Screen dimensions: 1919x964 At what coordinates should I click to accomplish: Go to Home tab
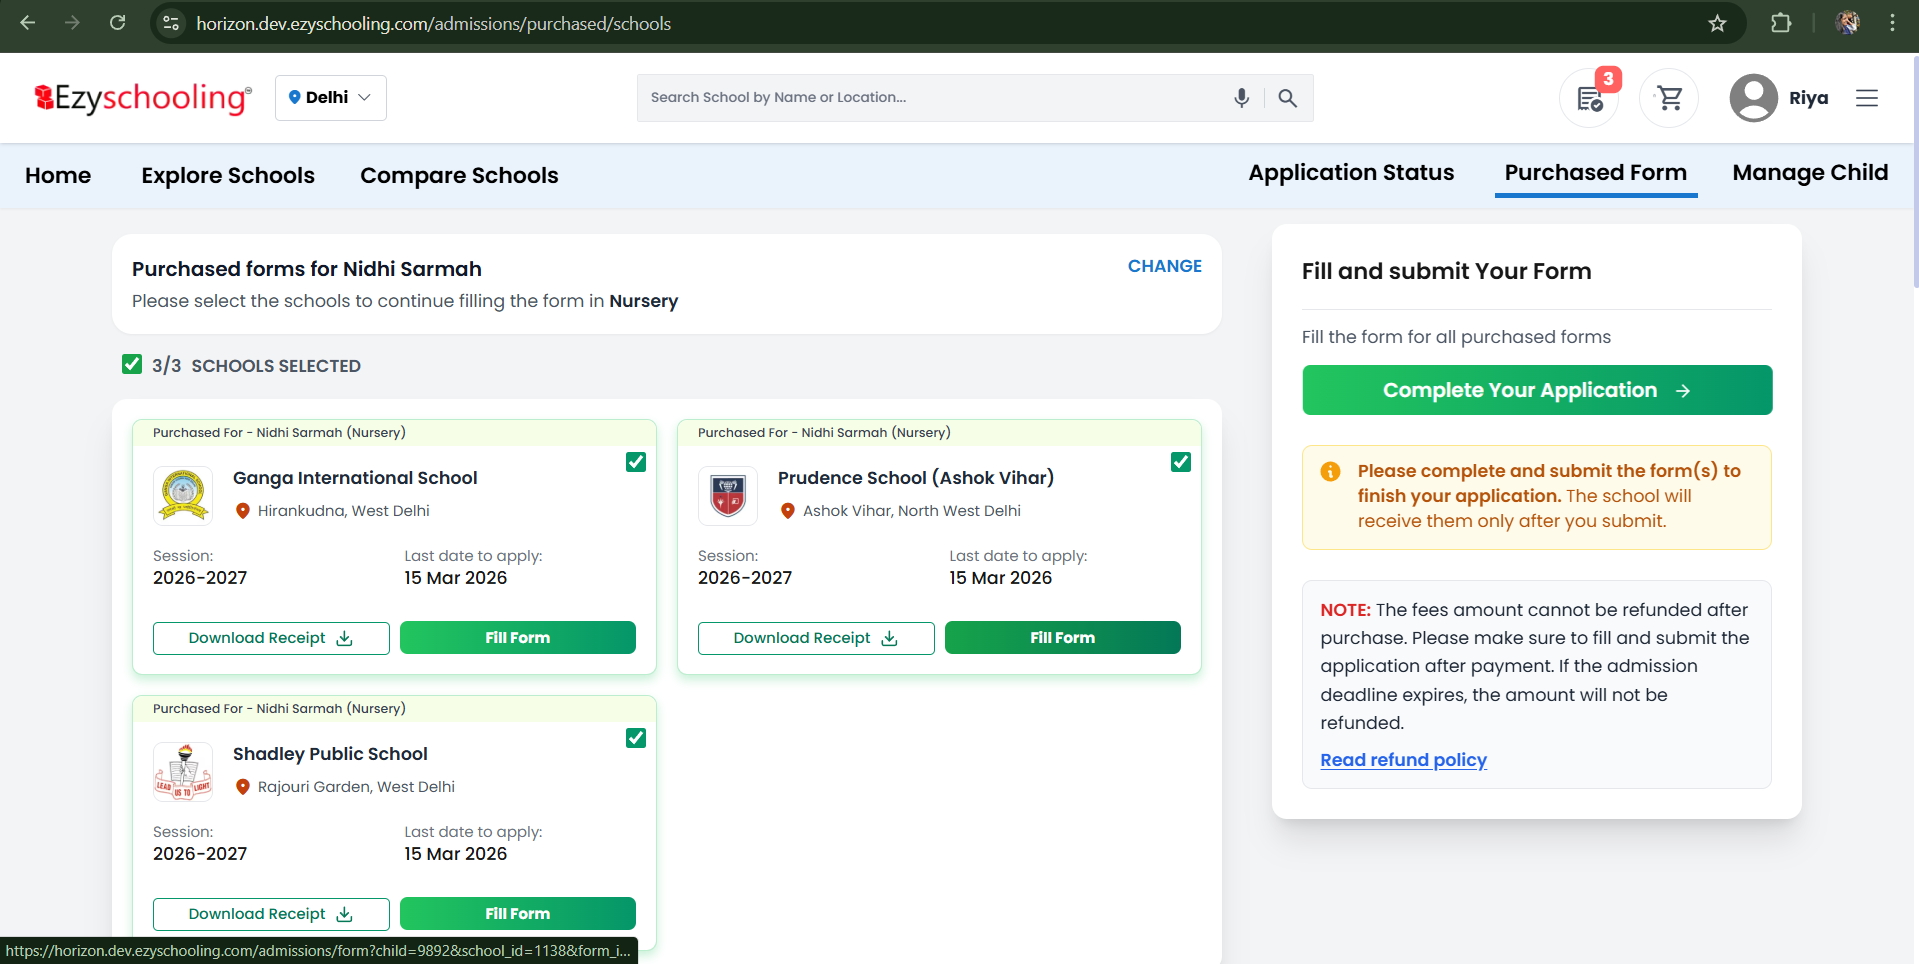58,175
